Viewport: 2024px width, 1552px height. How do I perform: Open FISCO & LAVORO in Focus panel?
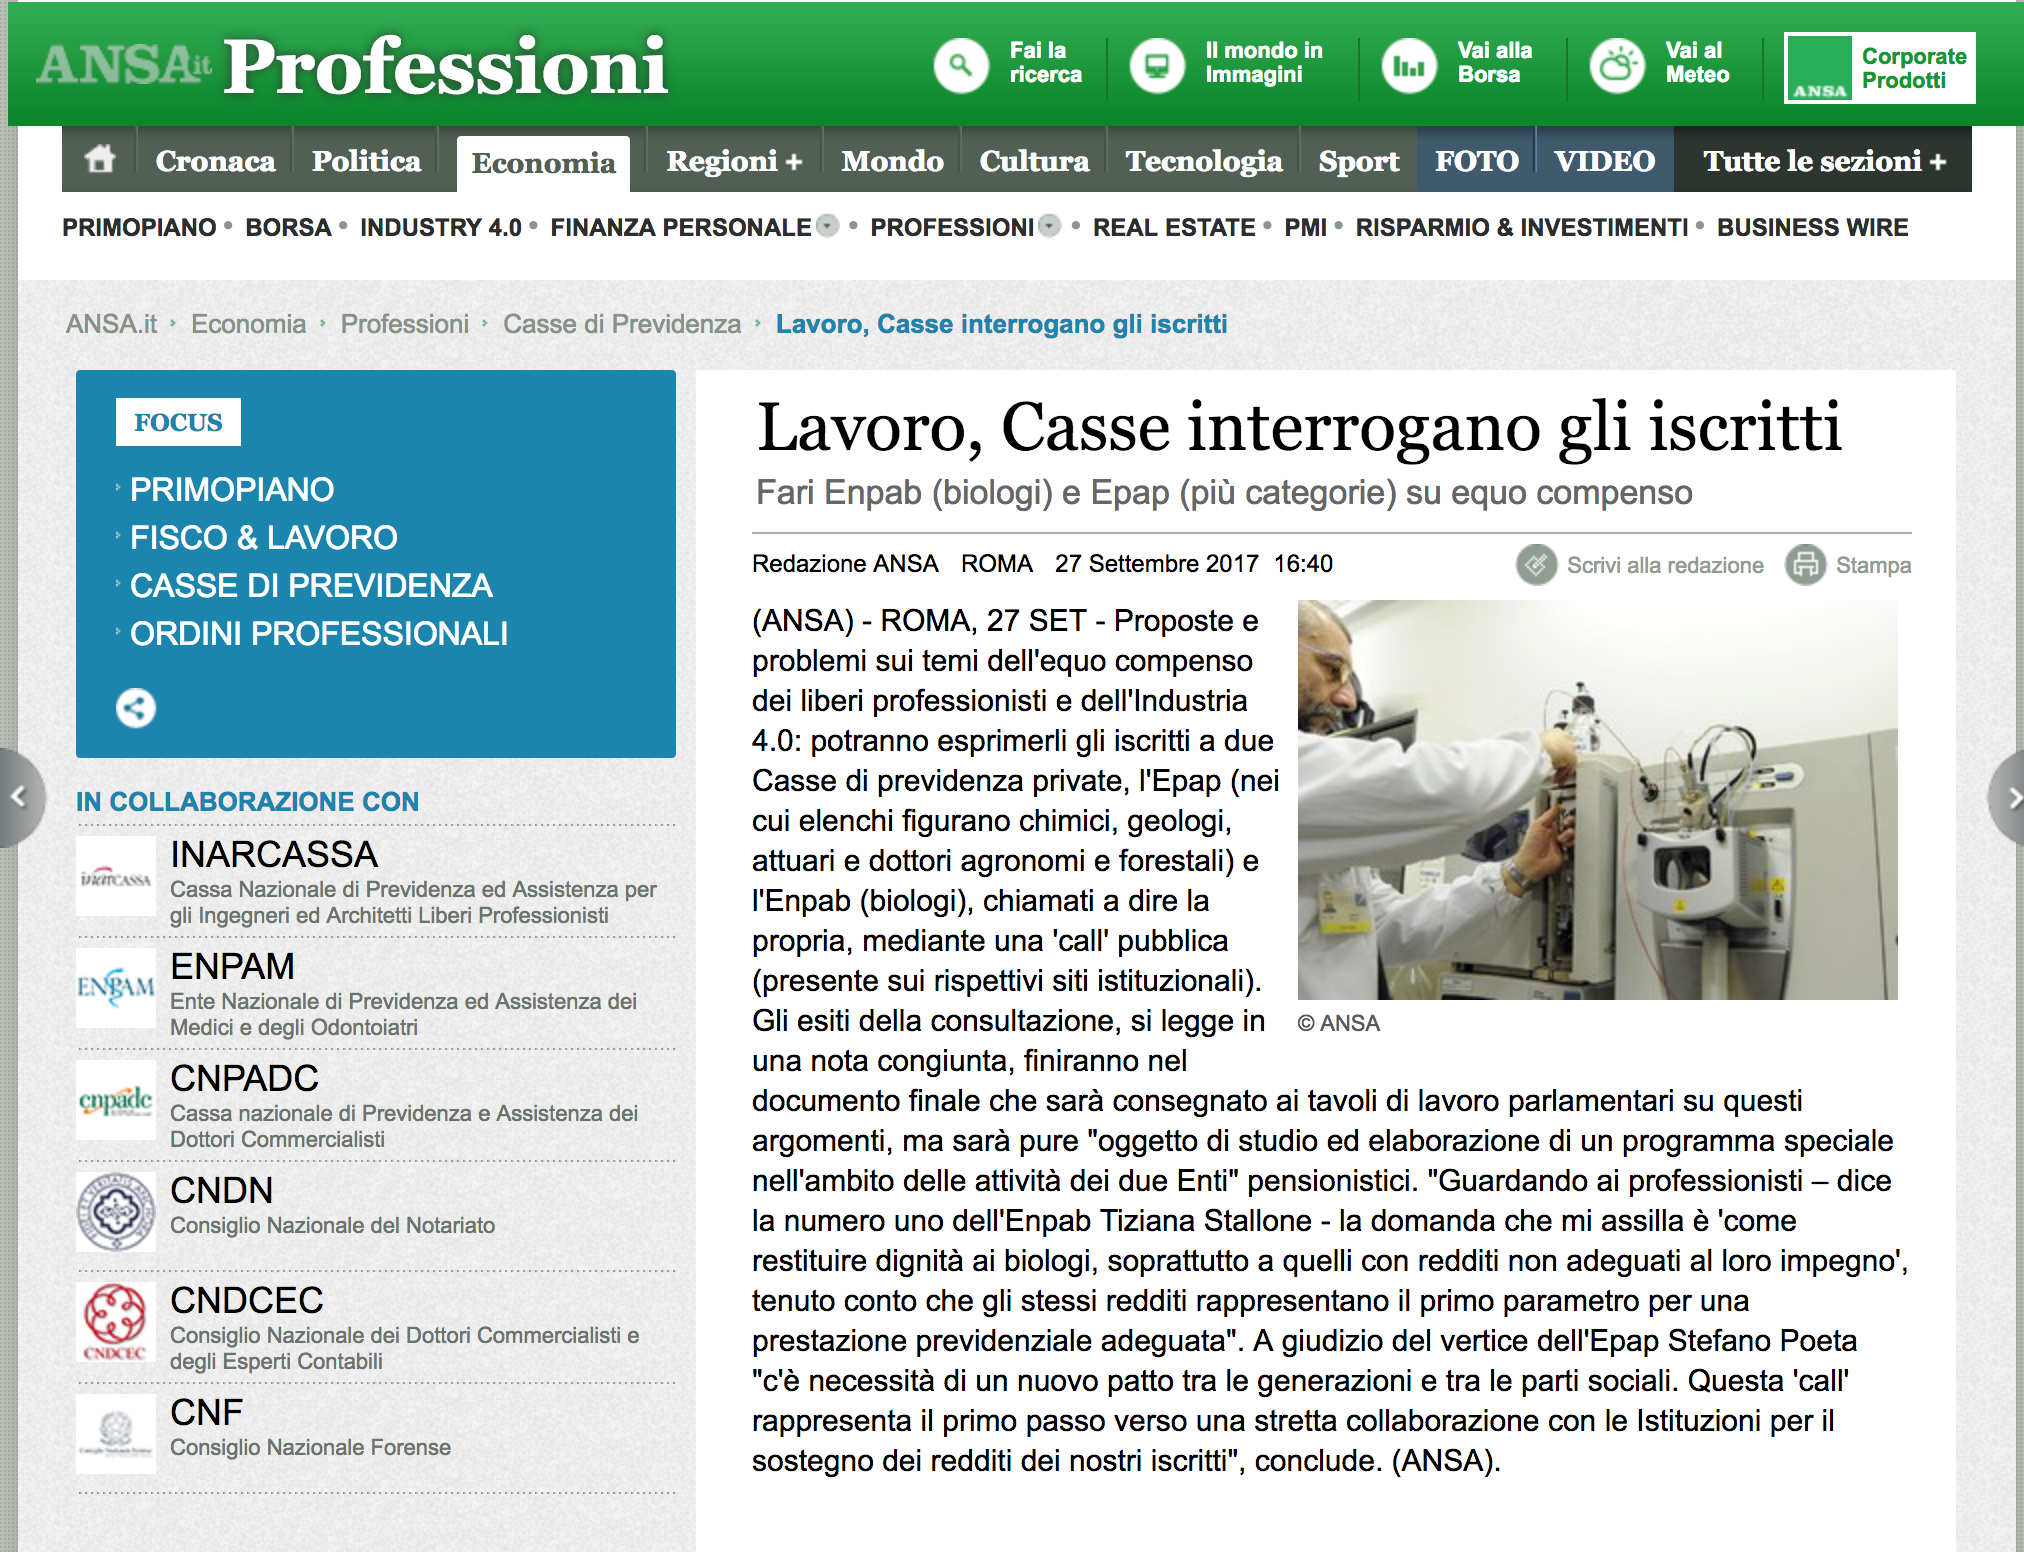[x=264, y=537]
